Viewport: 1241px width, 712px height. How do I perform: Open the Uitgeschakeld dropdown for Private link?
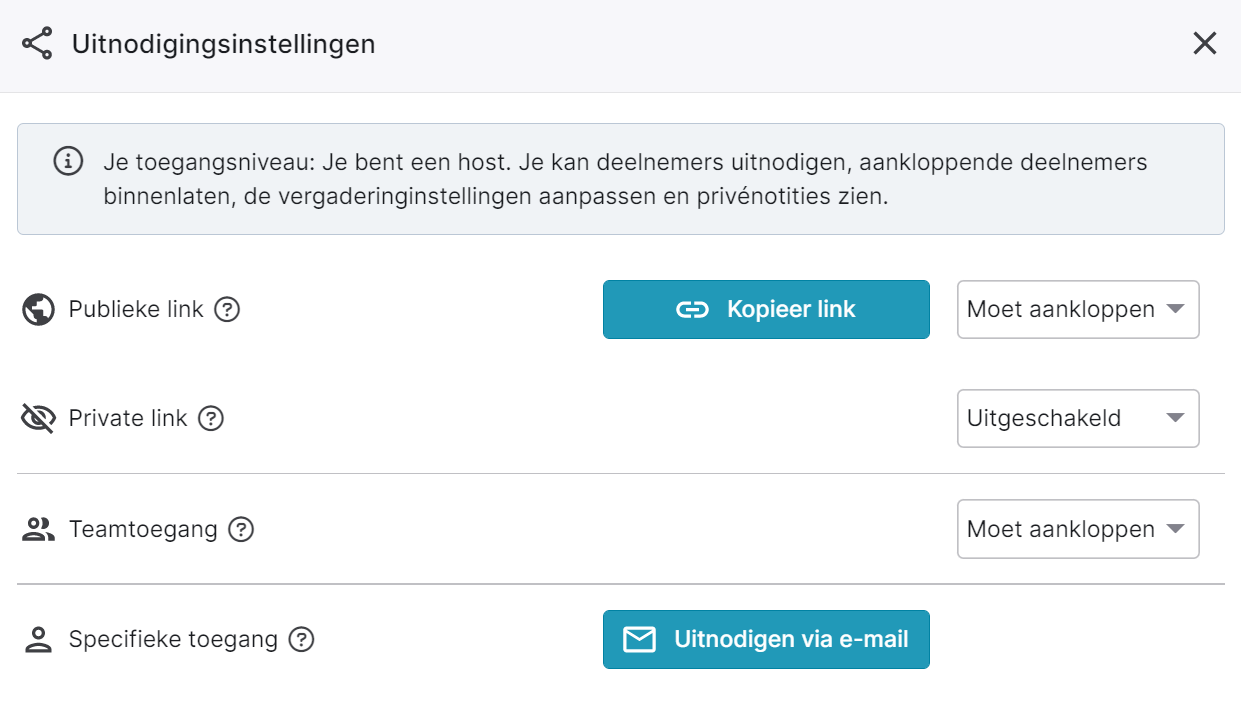pos(1077,419)
